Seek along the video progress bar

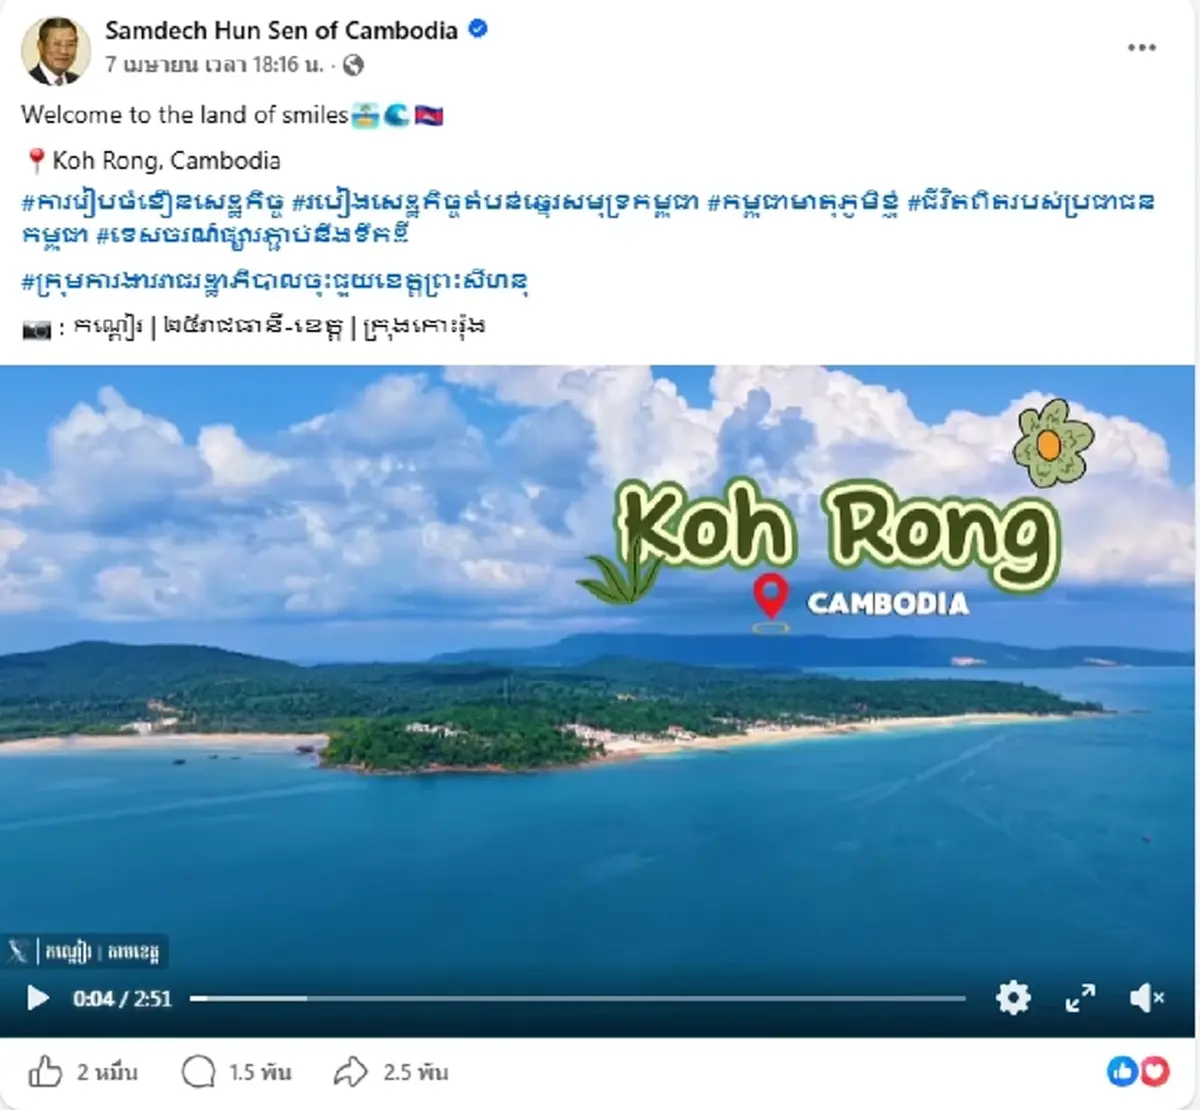tap(578, 998)
